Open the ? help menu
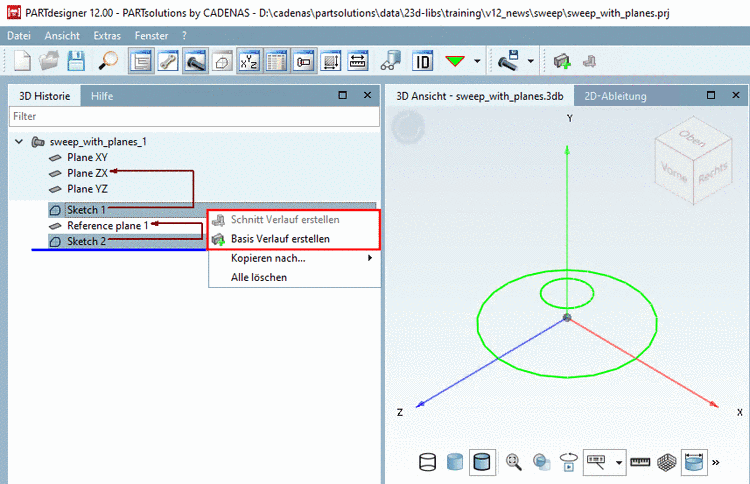 point(185,36)
